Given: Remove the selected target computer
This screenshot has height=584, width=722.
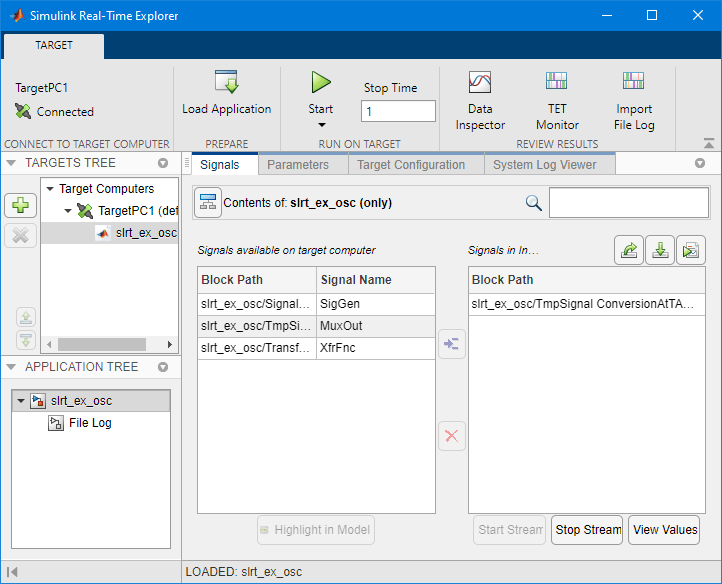Looking at the screenshot, I should 20,235.
